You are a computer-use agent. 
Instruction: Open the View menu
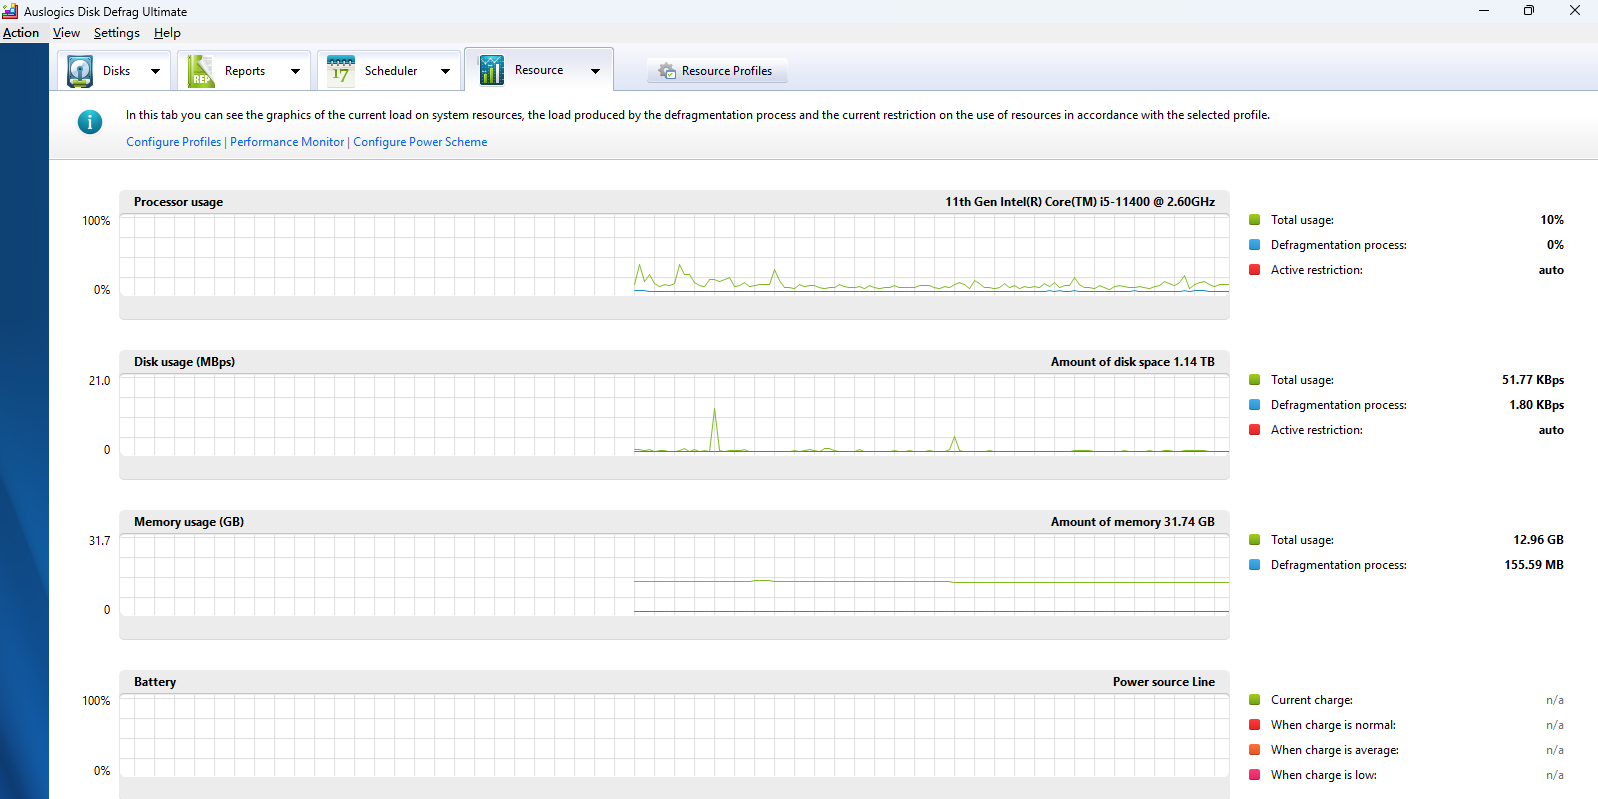66,33
